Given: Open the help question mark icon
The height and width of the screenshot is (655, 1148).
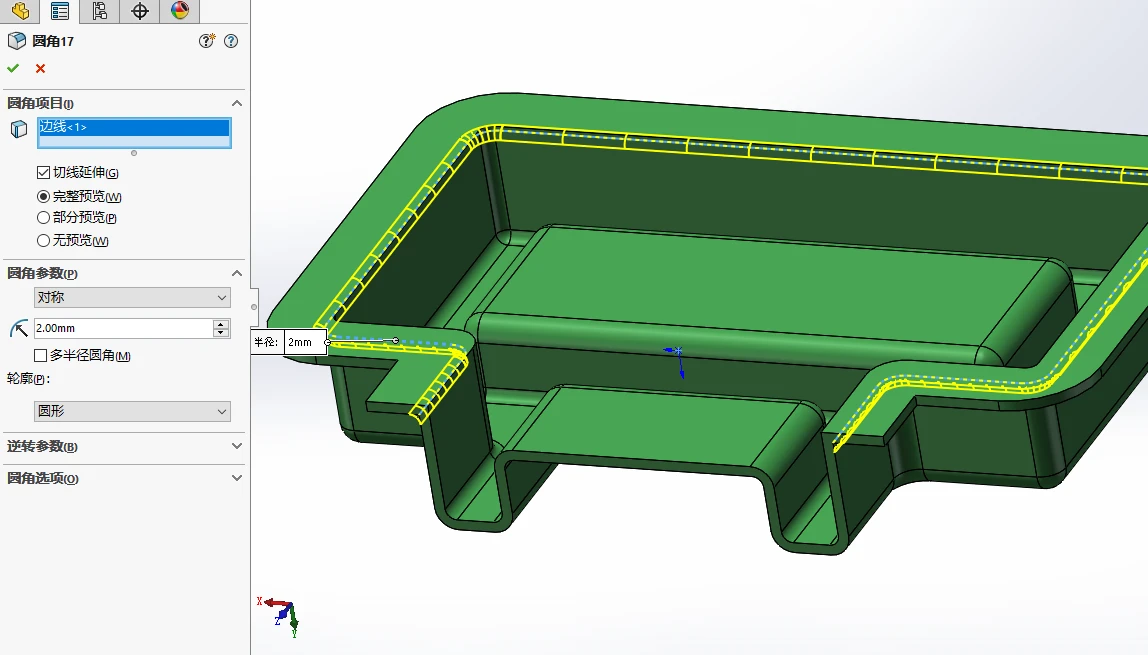Looking at the screenshot, I should click(231, 41).
